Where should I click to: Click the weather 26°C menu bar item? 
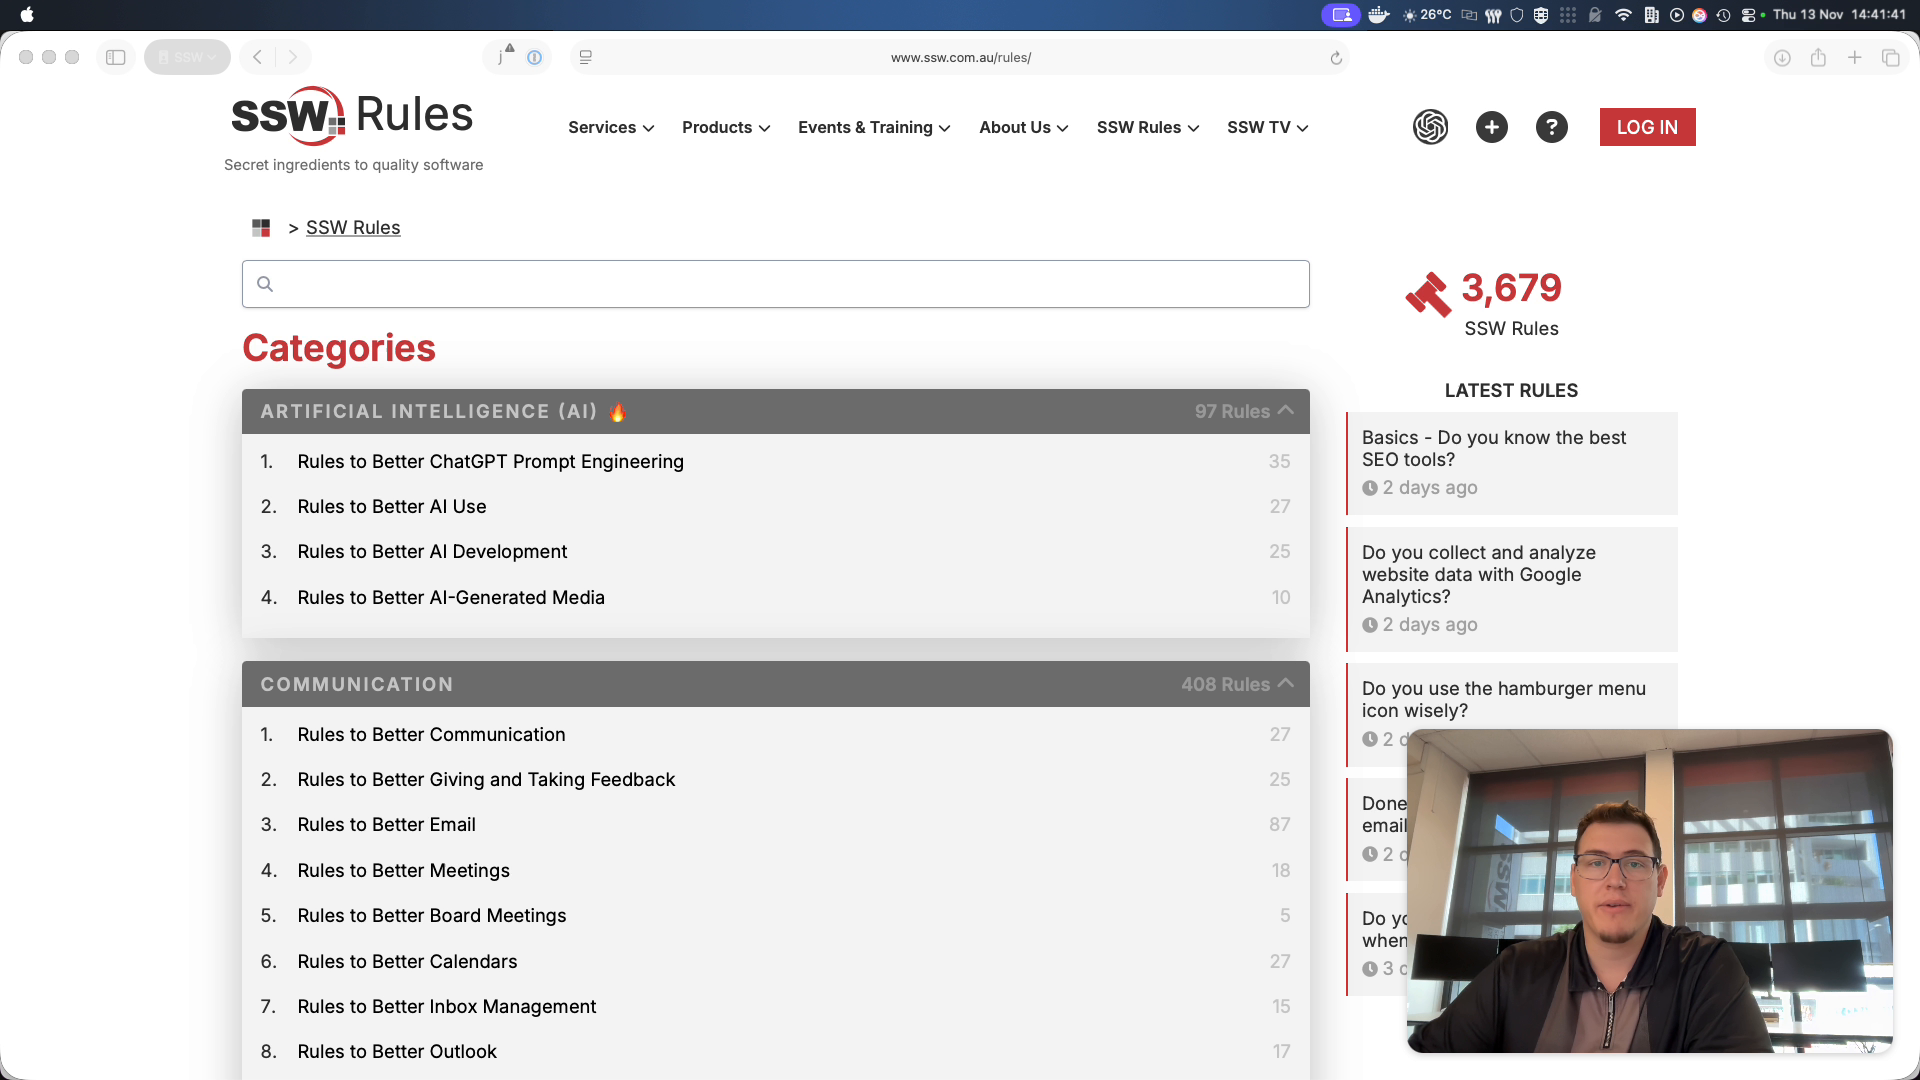tap(1427, 15)
